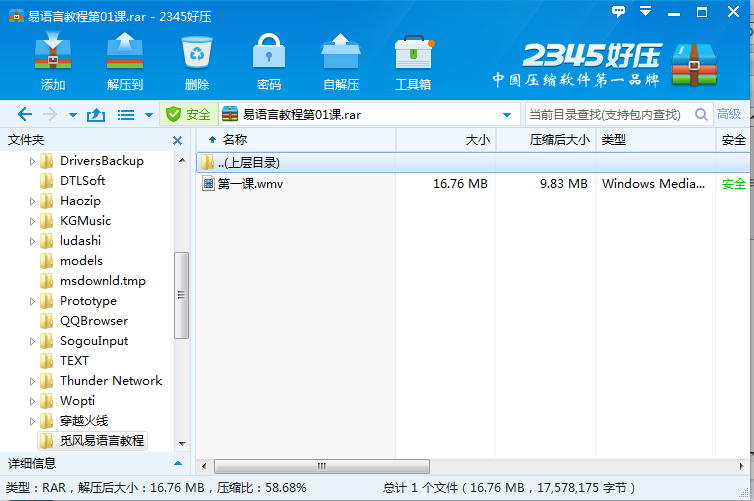Click the 16.76 MB size cell
Screen dimensions: 754x501
point(460,184)
